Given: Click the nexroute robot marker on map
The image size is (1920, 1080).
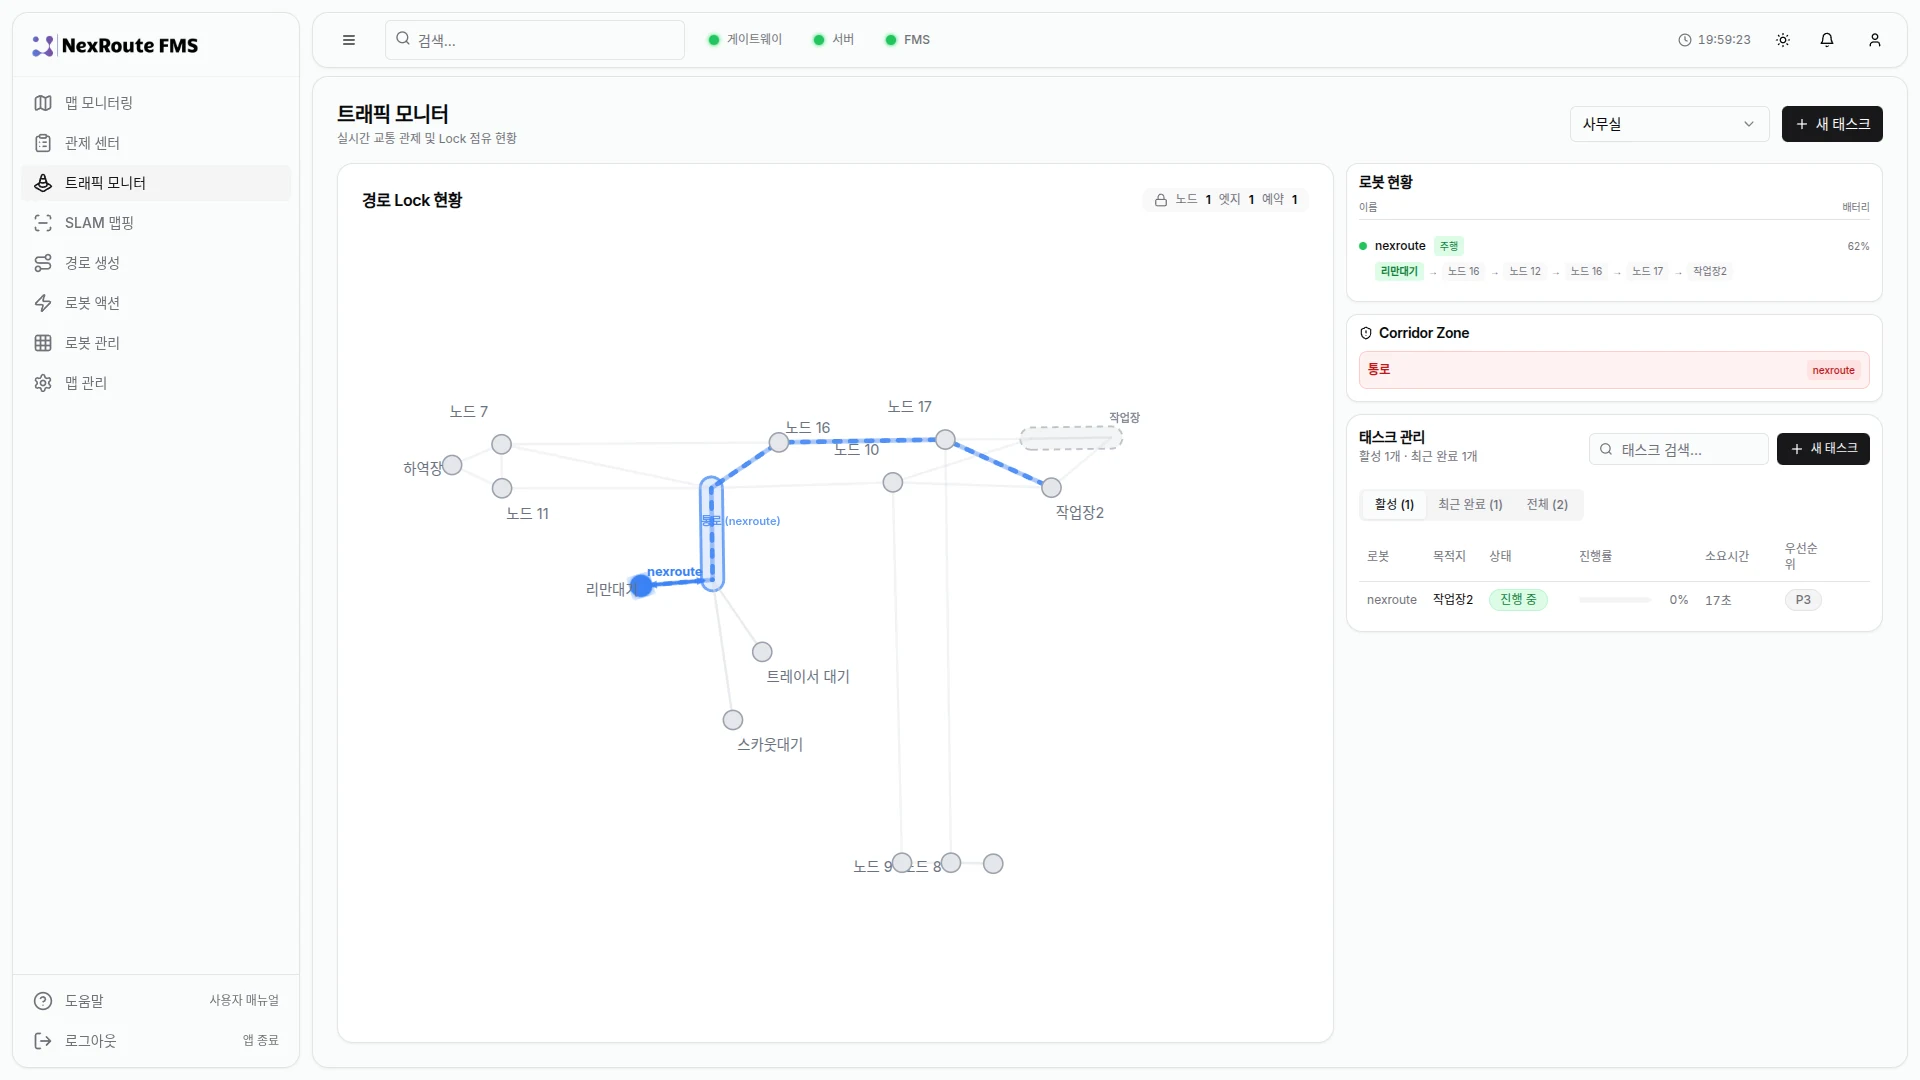Looking at the screenshot, I should 641,586.
